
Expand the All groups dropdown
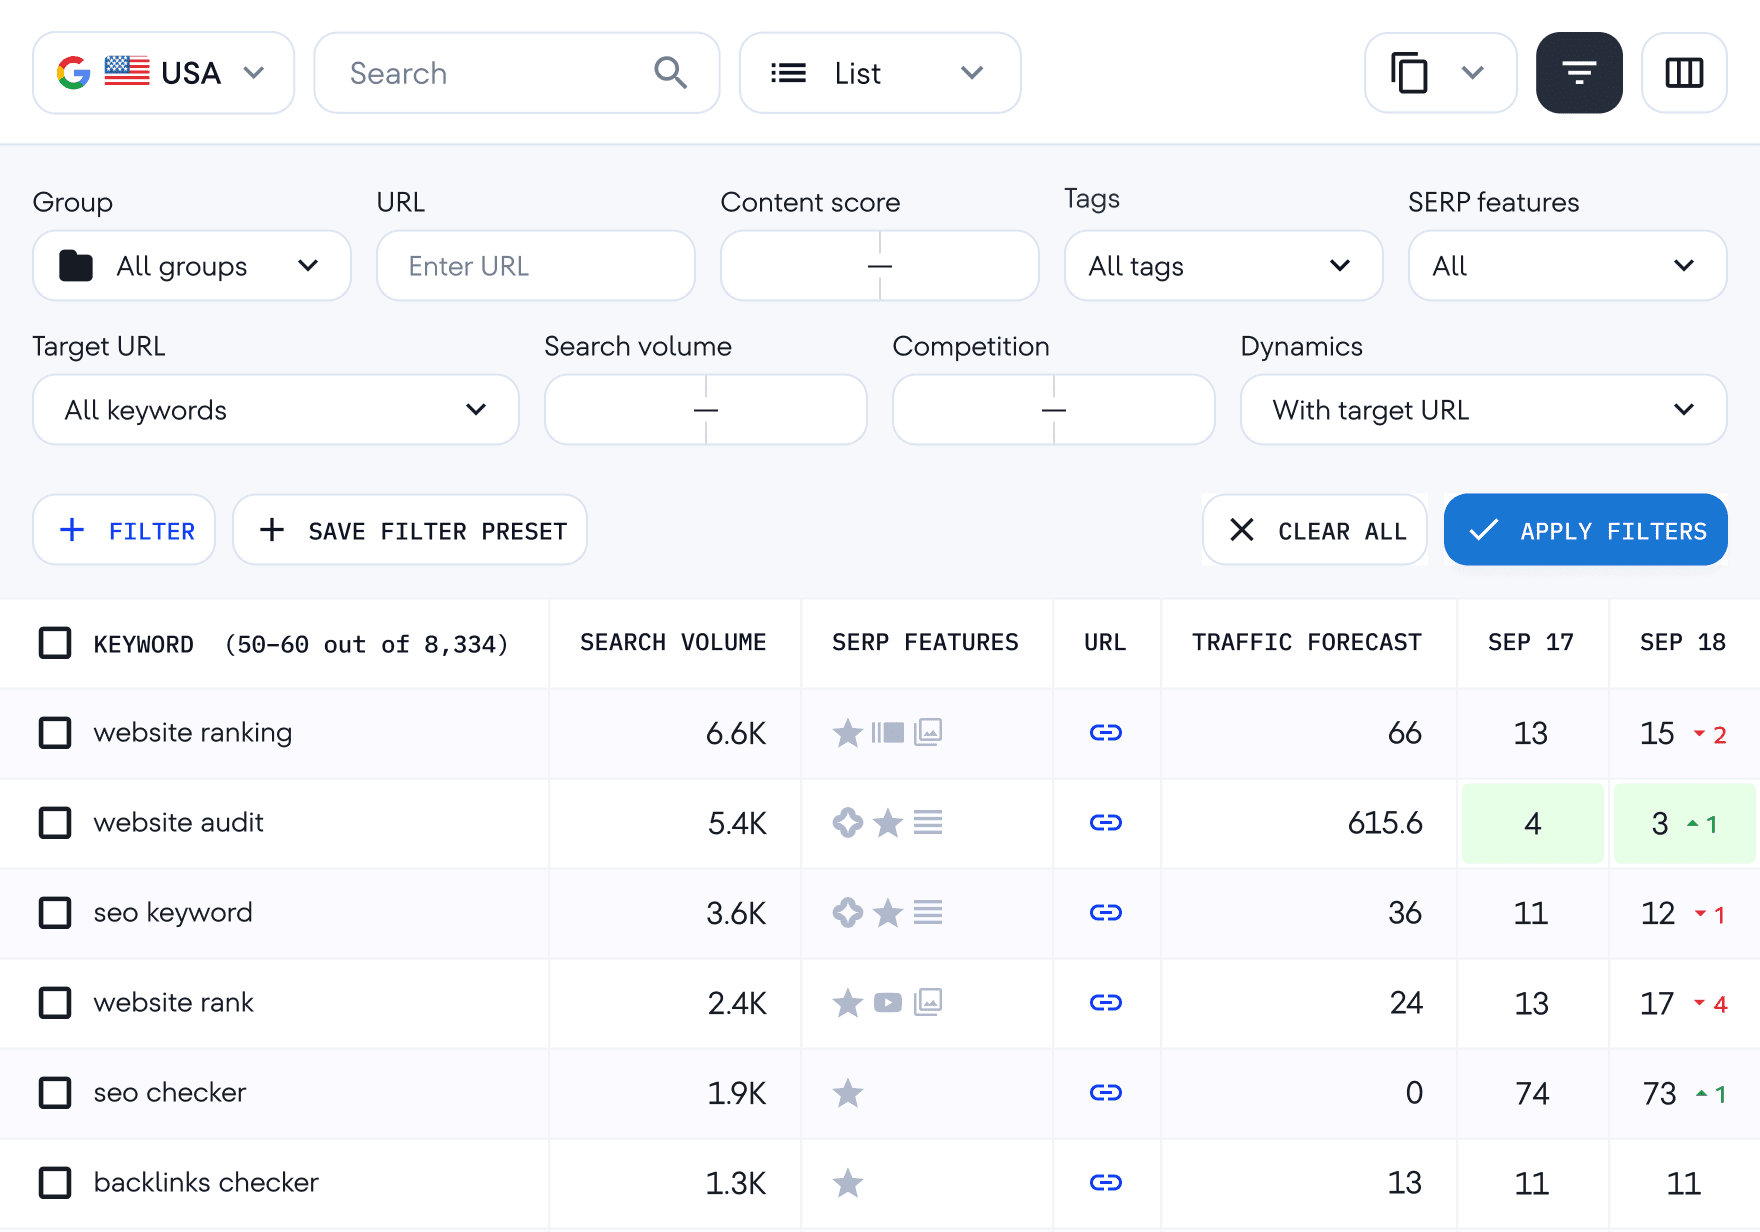pyautogui.click(x=191, y=266)
